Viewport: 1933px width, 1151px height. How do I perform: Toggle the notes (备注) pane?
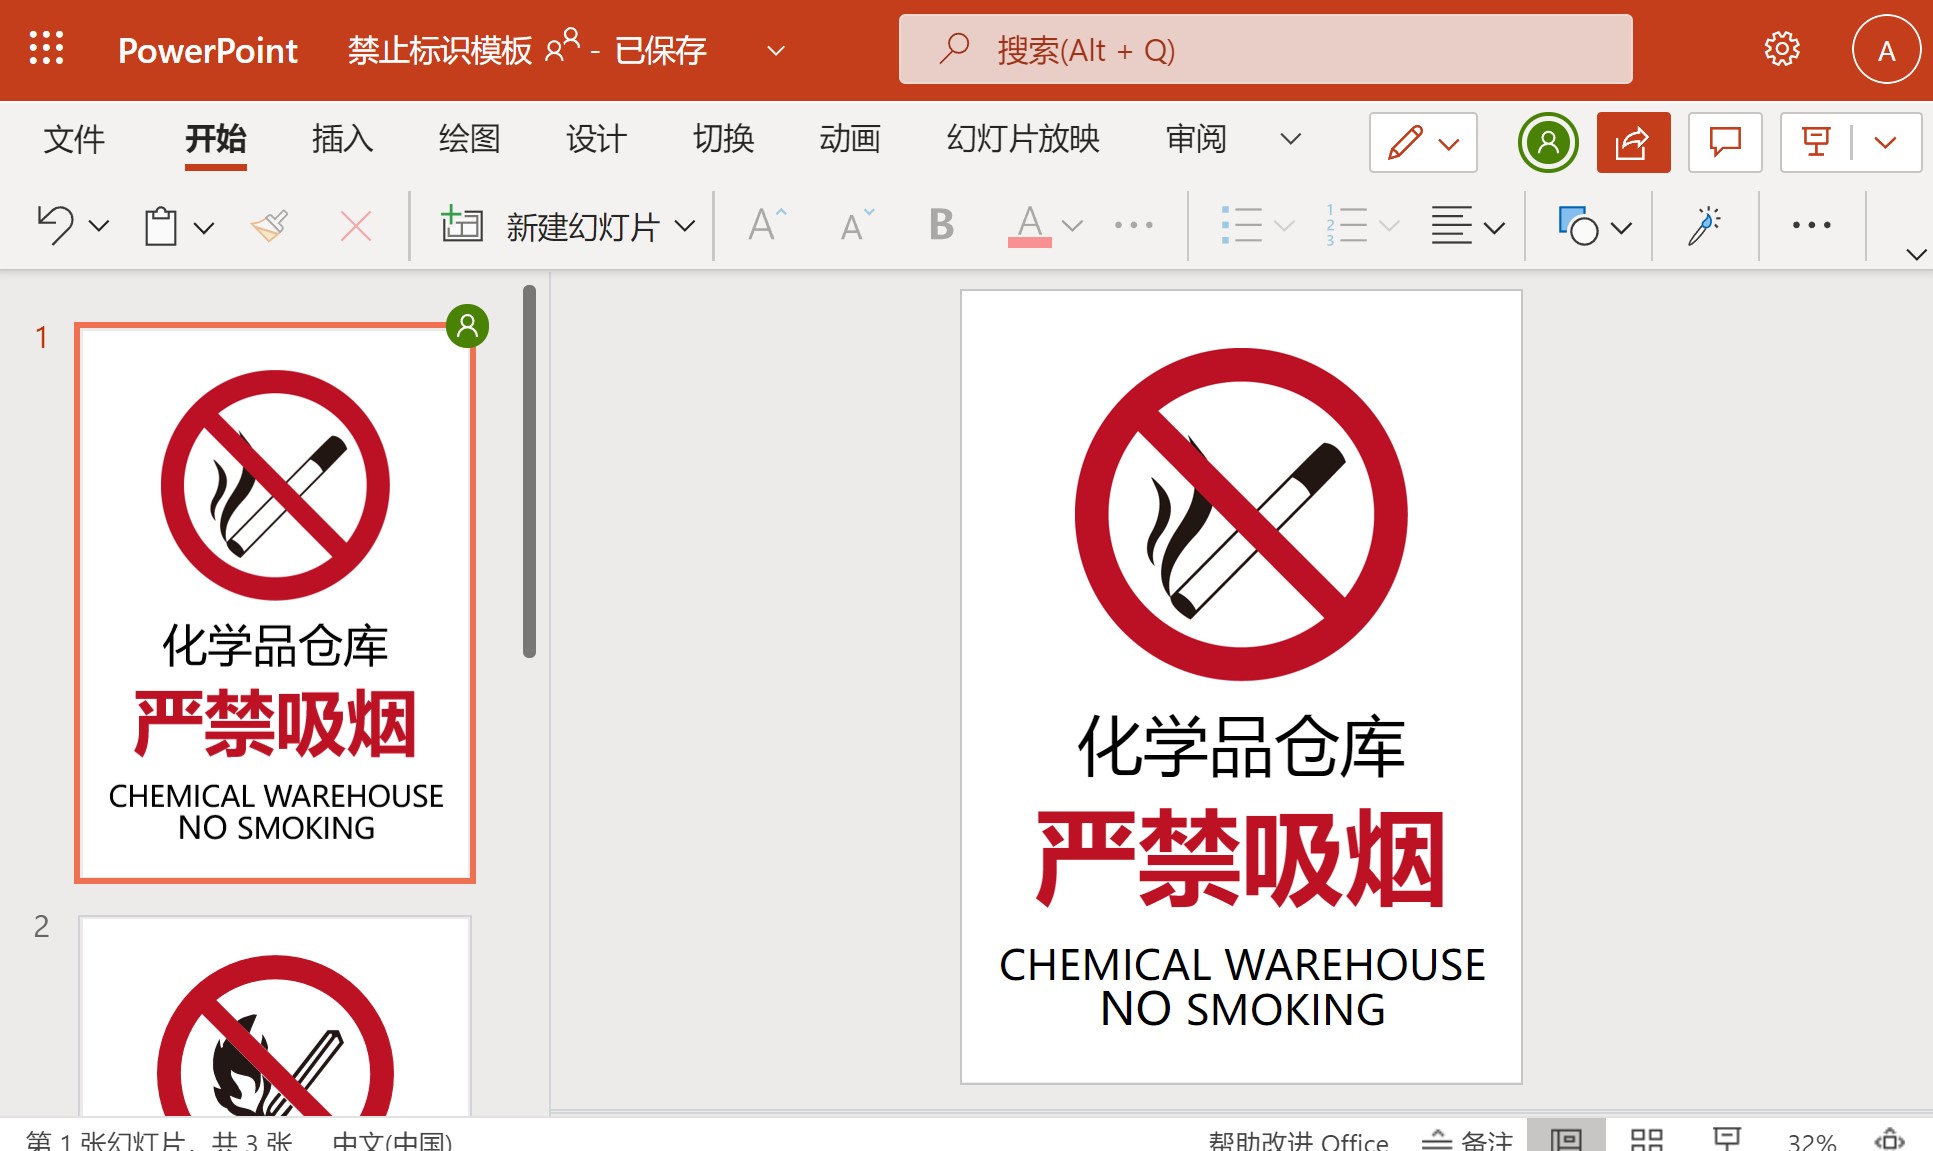coord(1467,1140)
